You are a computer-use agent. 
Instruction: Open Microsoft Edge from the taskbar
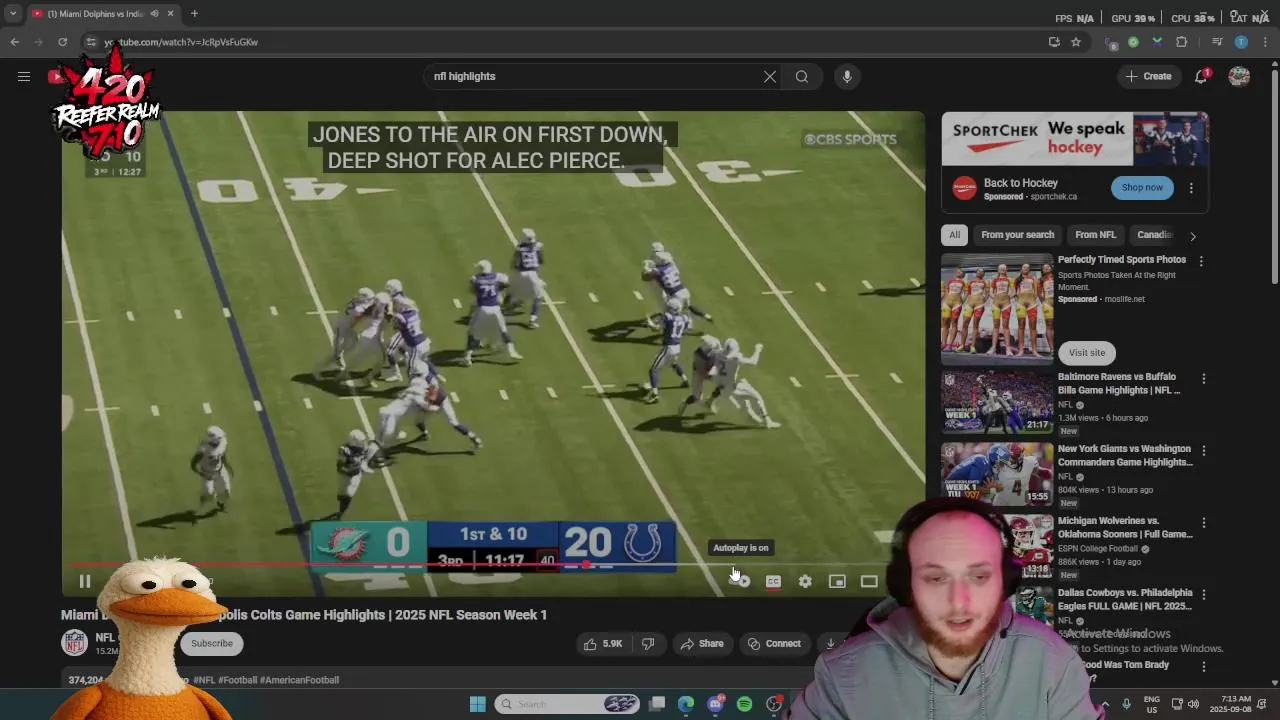click(x=686, y=704)
